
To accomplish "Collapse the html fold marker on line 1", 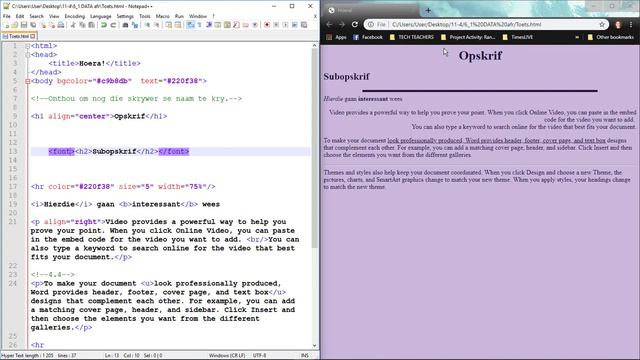I will [28, 46].
